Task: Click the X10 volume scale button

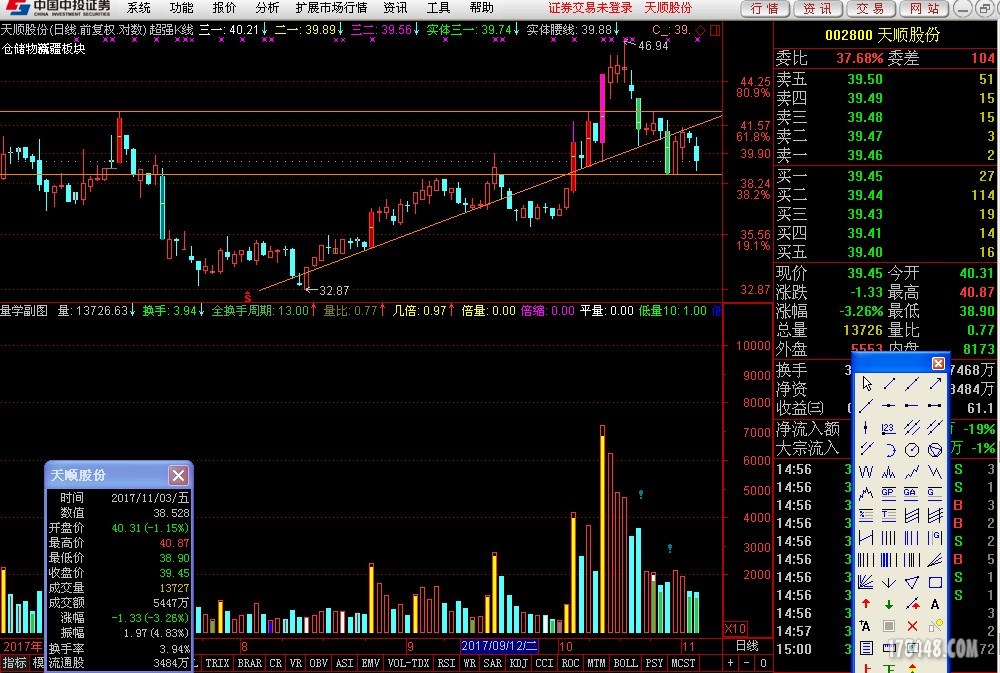Action: point(735,628)
